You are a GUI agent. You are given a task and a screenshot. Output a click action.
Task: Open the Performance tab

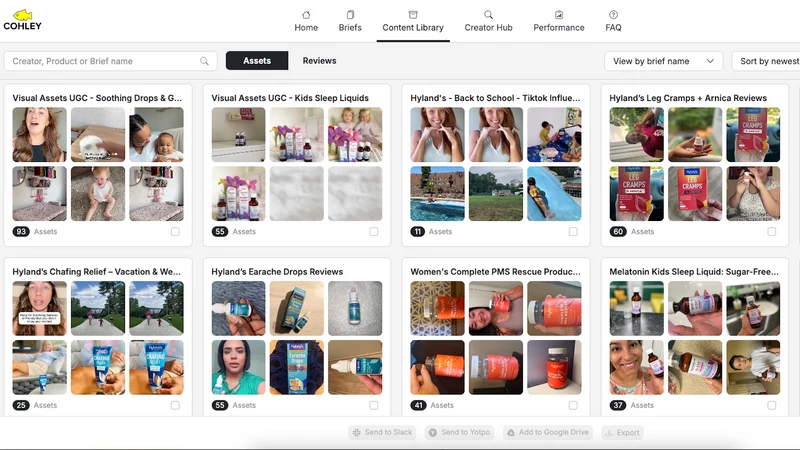click(559, 21)
